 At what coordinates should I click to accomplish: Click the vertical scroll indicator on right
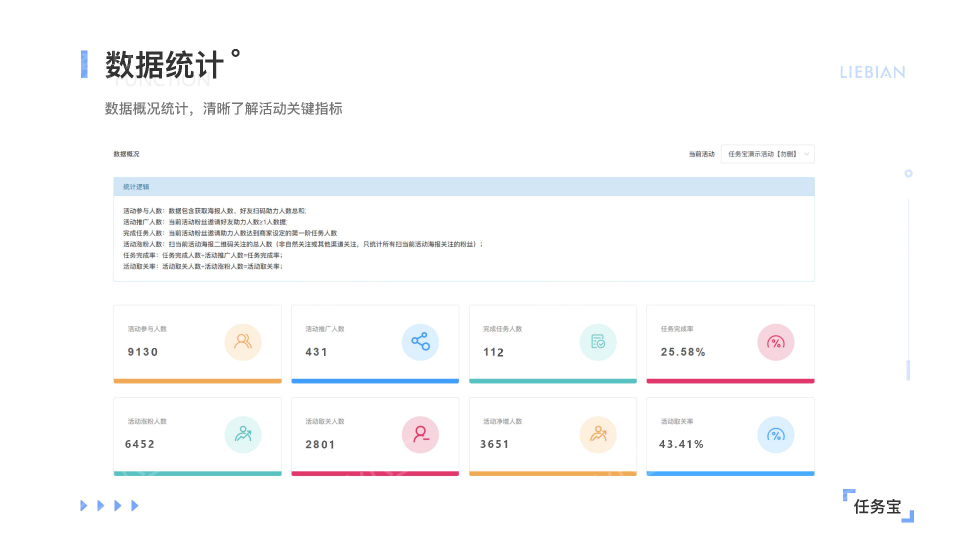point(908,370)
